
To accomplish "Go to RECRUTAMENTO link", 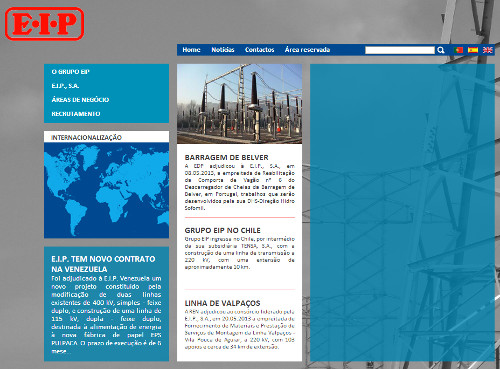I will 76,114.
